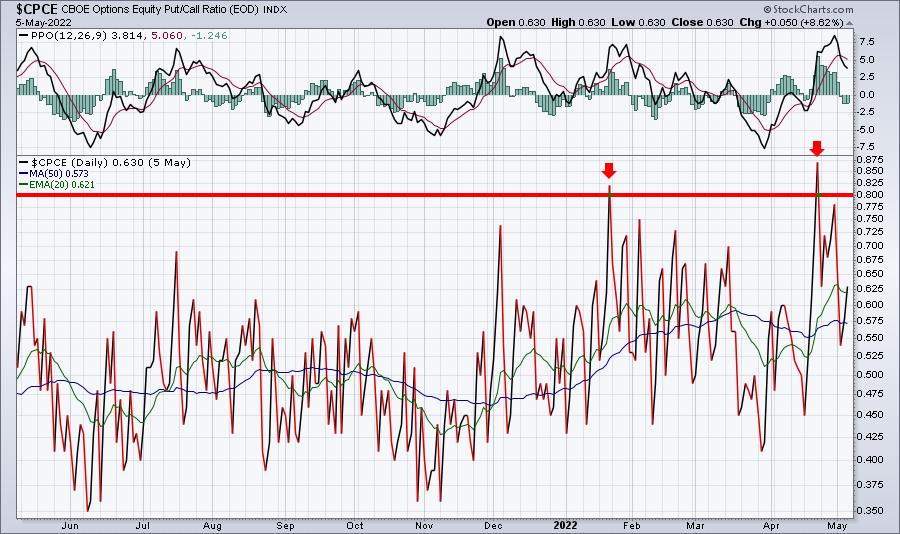Click the Jun label on date axis

point(69,525)
